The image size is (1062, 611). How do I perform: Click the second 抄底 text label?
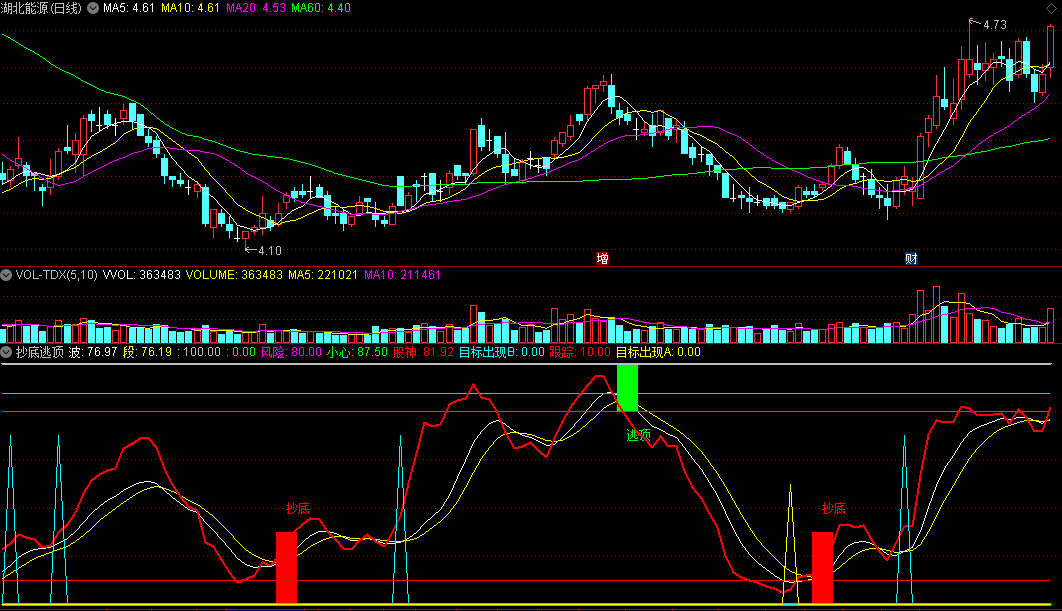click(834, 508)
